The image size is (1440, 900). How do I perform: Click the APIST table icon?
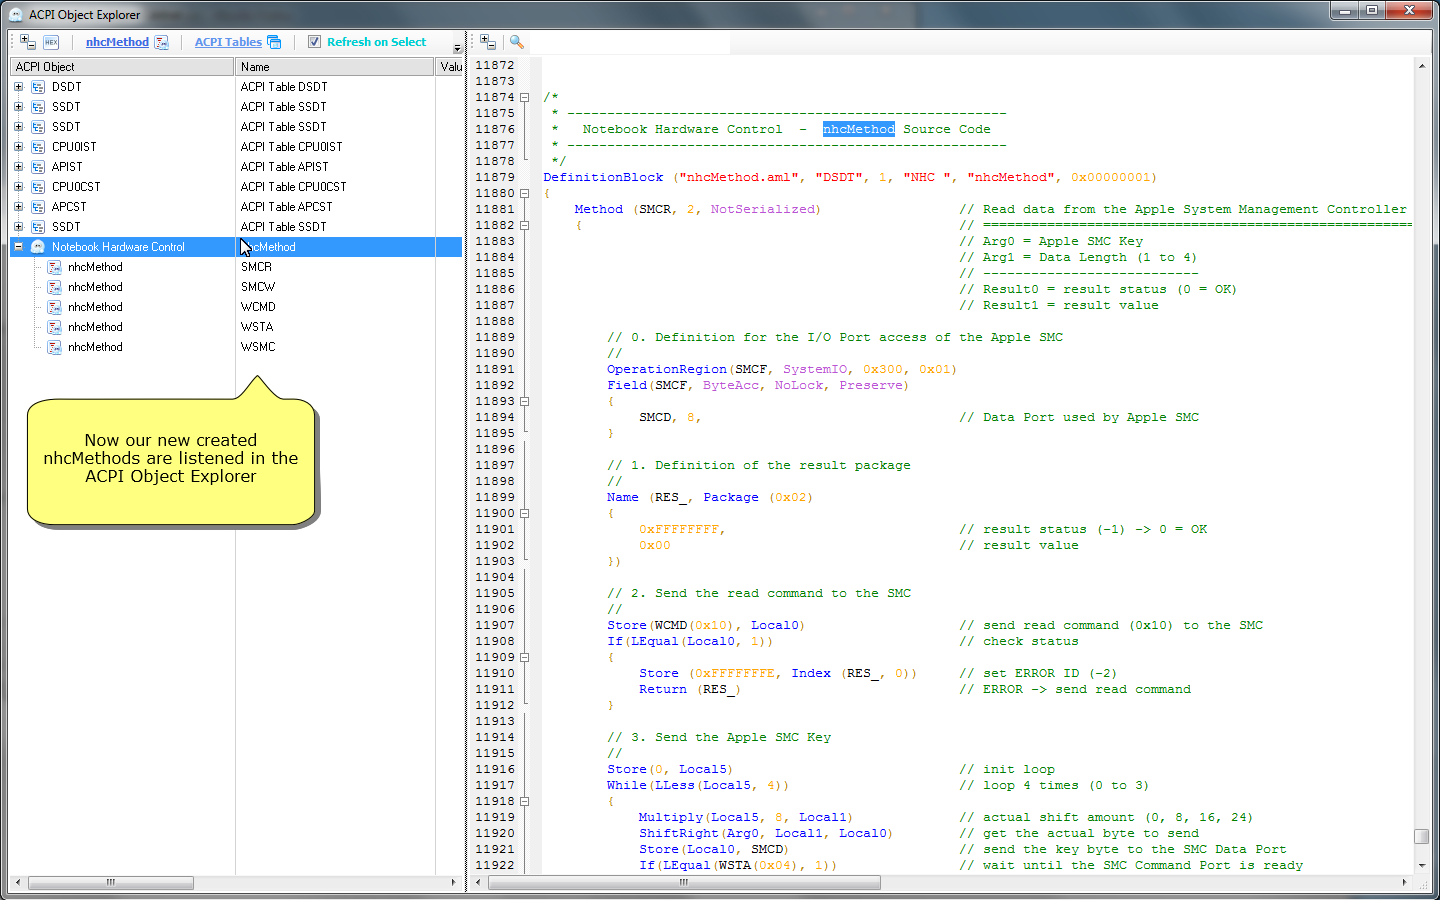click(38, 167)
